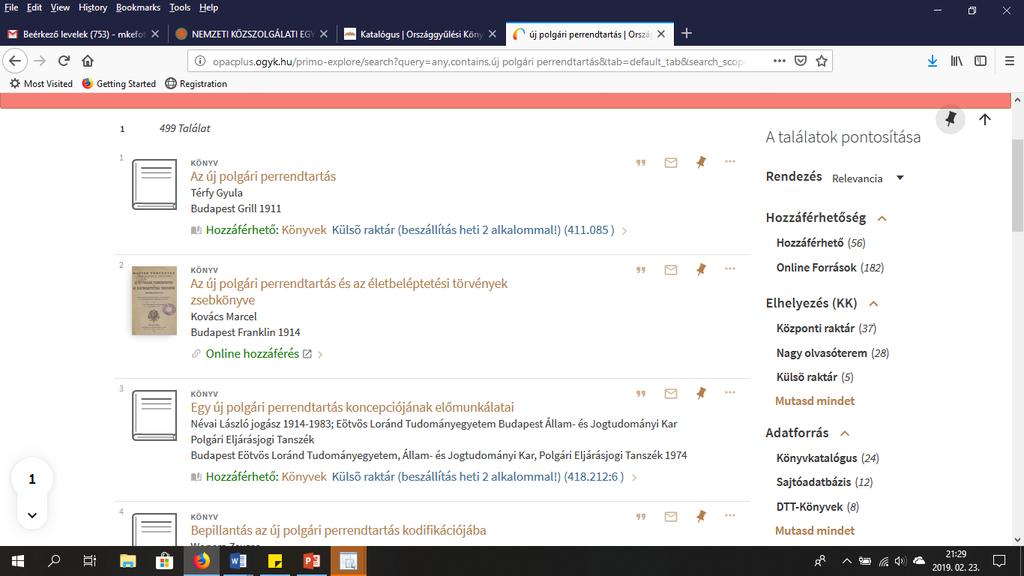
Task: Email the Kovács Marcel 1914 record
Action: [x=671, y=270]
